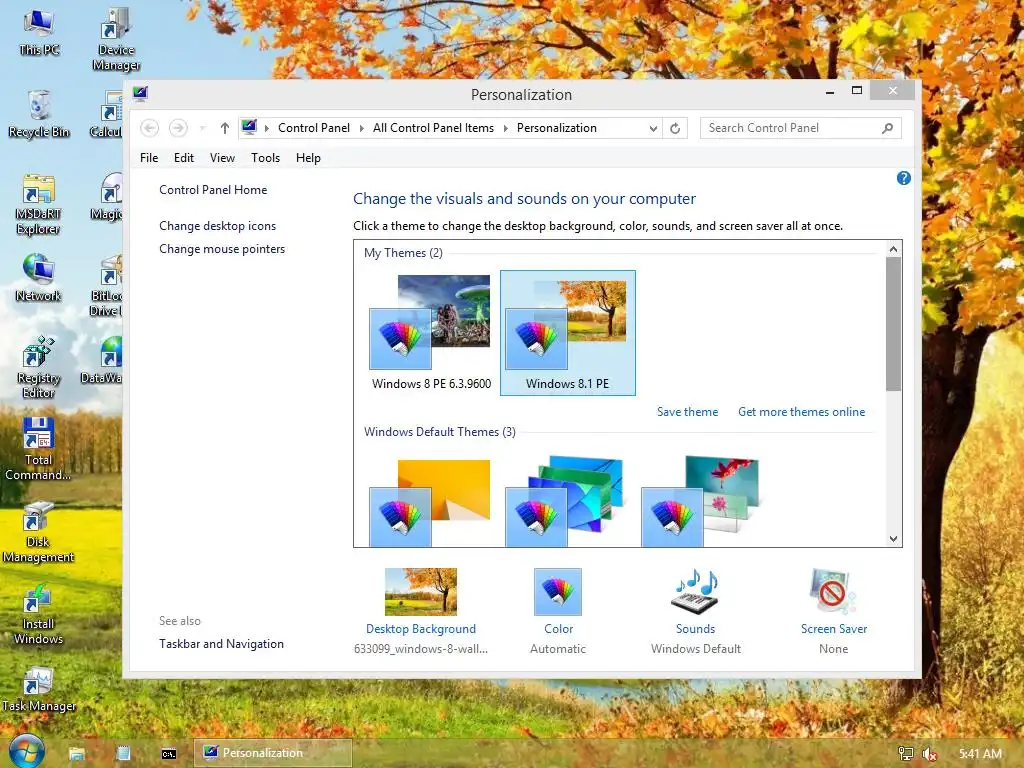
Task: Select the Install Windows desktop shortcut
Action: (x=39, y=614)
